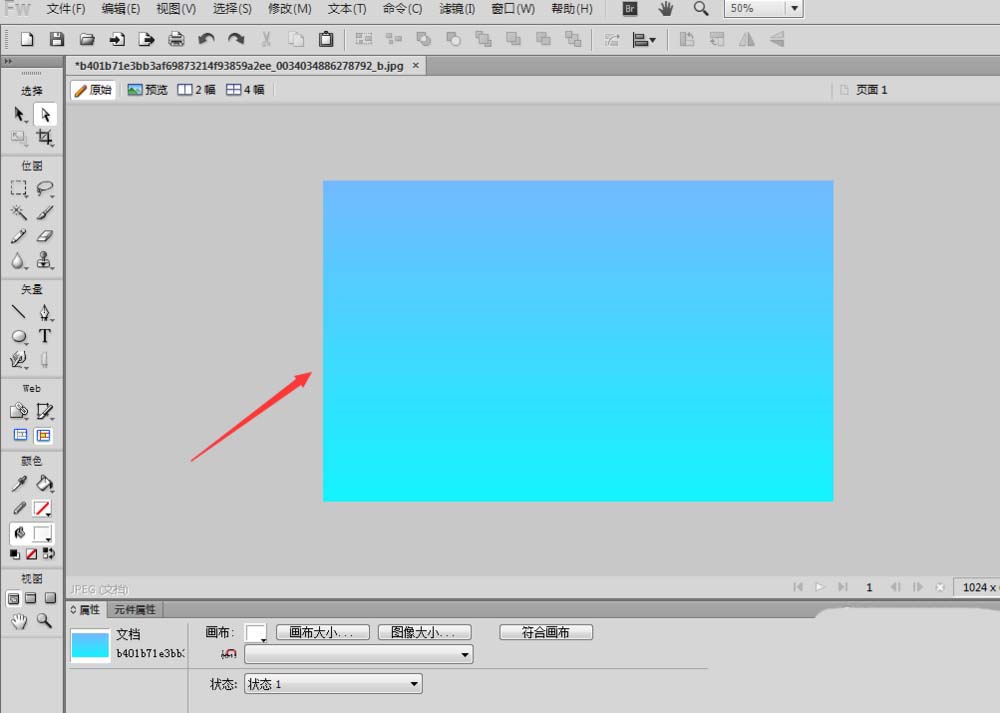Open the Align dropdown
The width and height of the screenshot is (1000, 713).
(x=643, y=40)
